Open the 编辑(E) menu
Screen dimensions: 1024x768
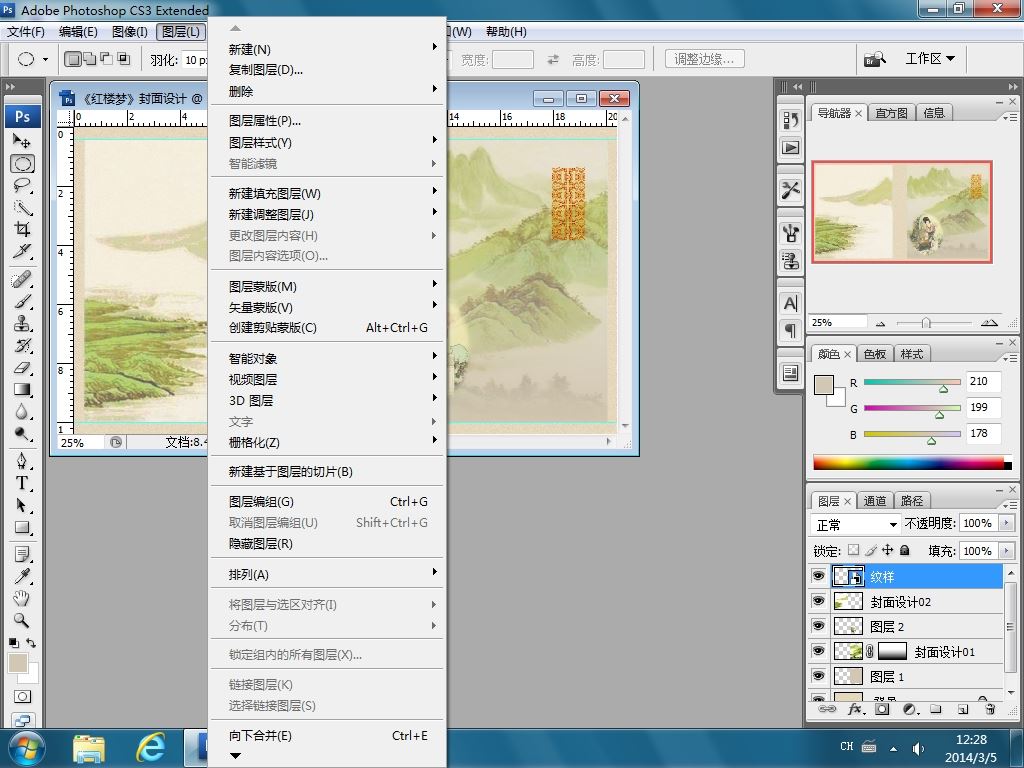point(78,31)
